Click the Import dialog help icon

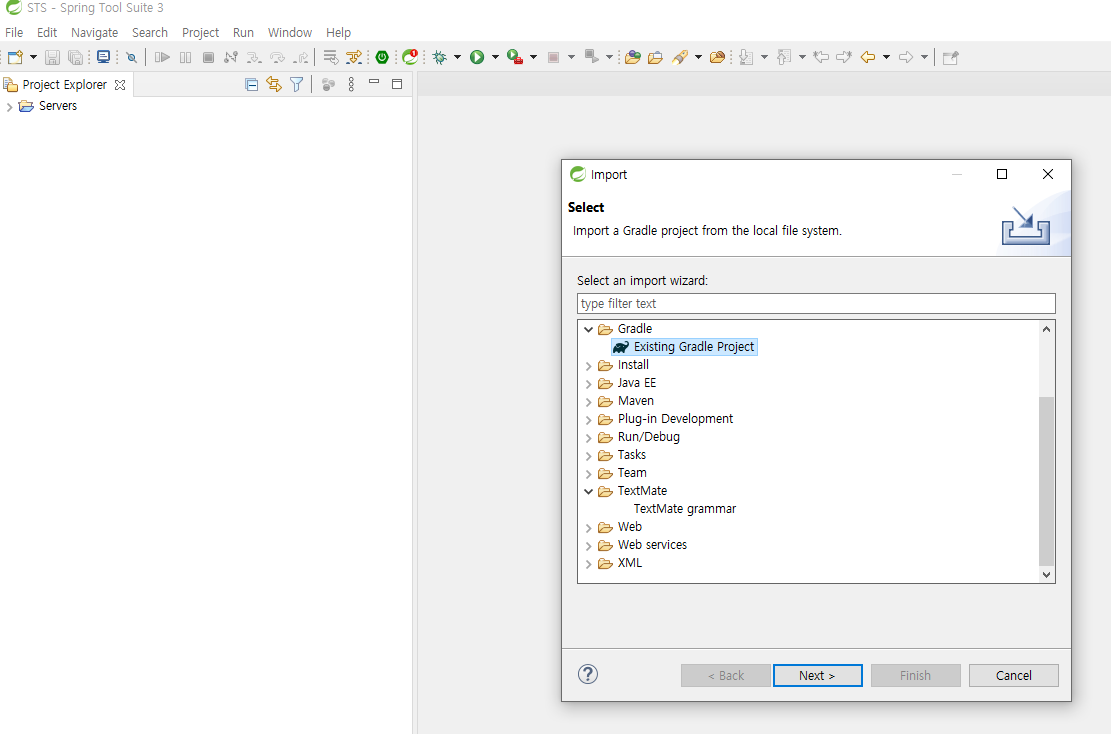point(588,674)
